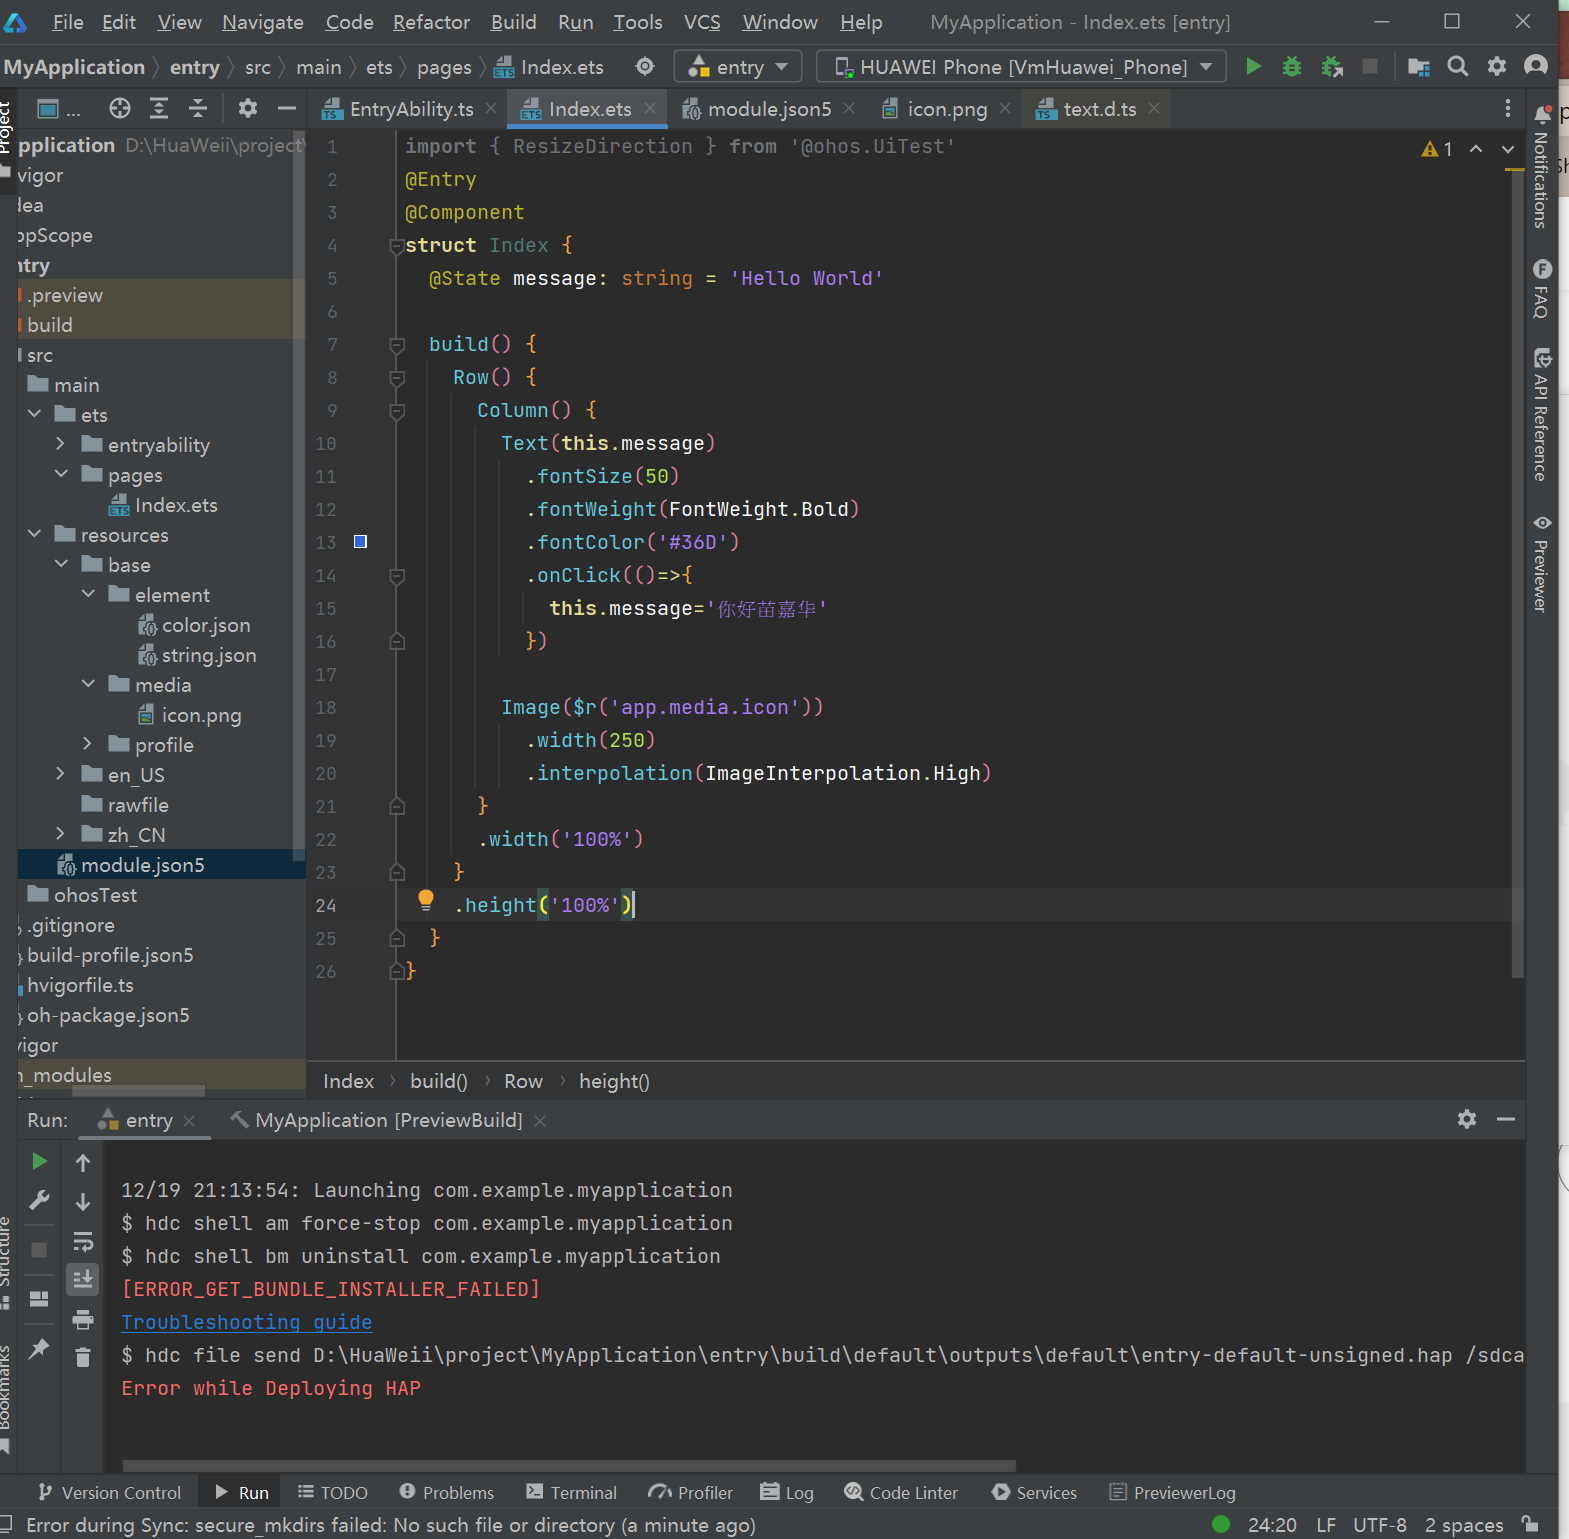Expand all nodes in project panel

[x=159, y=108]
